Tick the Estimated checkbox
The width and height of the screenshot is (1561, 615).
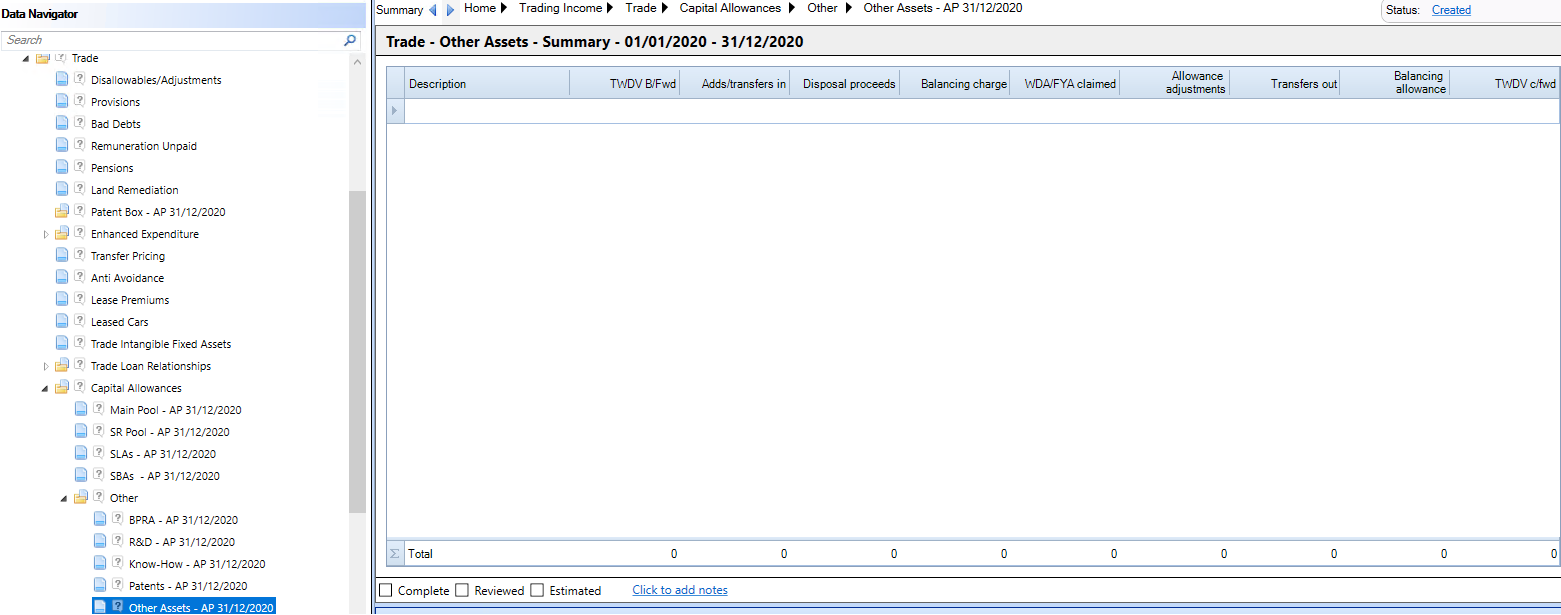pyautogui.click(x=537, y=590)
